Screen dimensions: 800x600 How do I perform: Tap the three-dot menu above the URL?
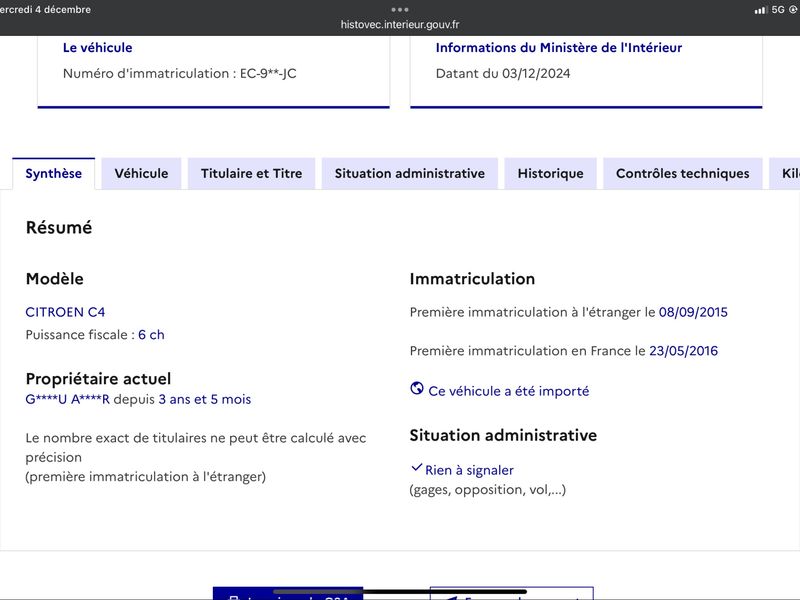pyautogui.click(x=400, y=9)
